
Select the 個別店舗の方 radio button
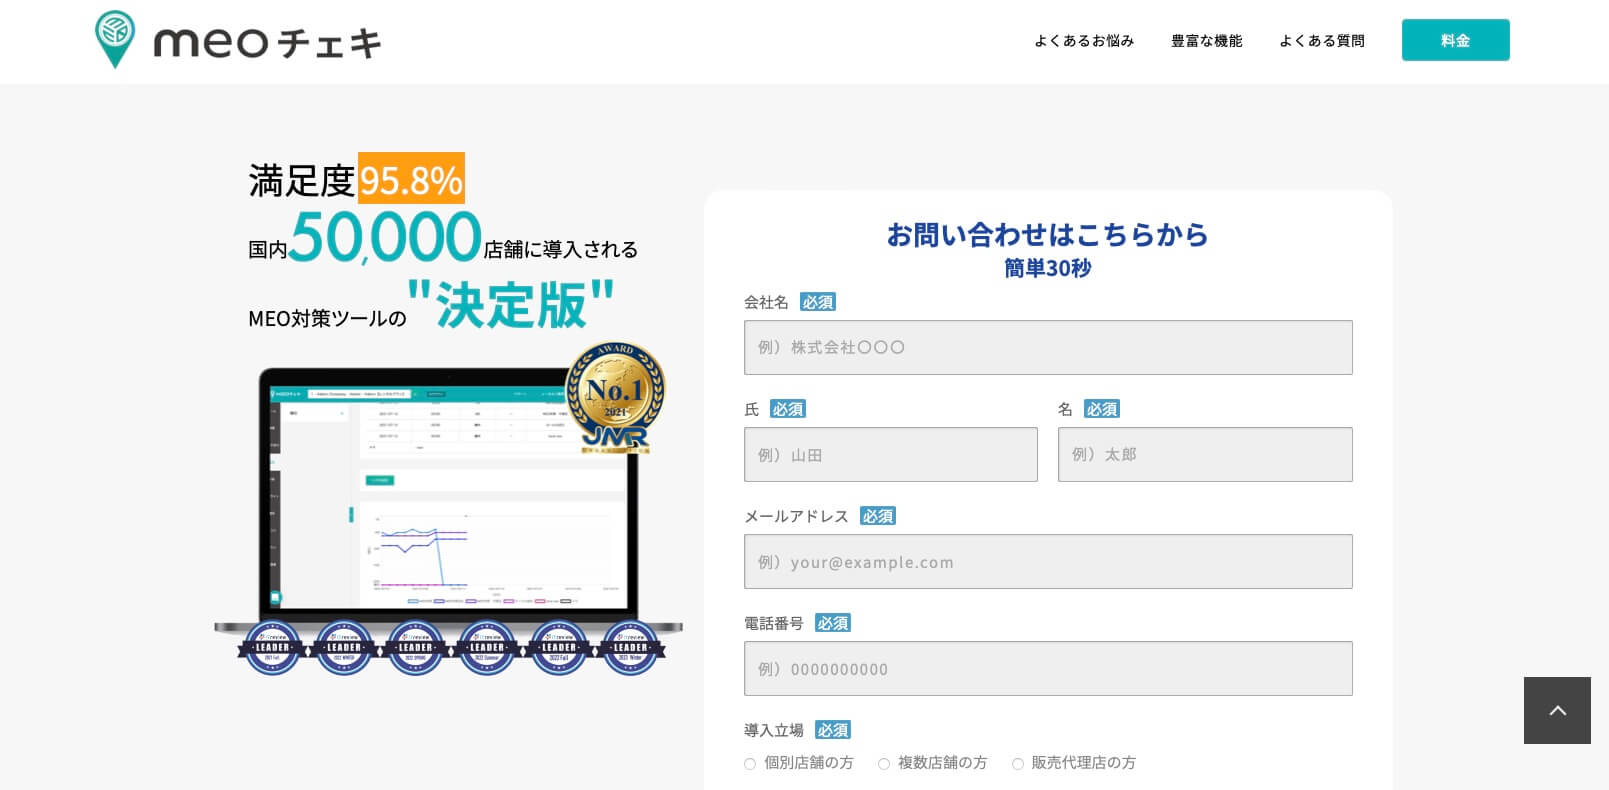coord(750,764)
